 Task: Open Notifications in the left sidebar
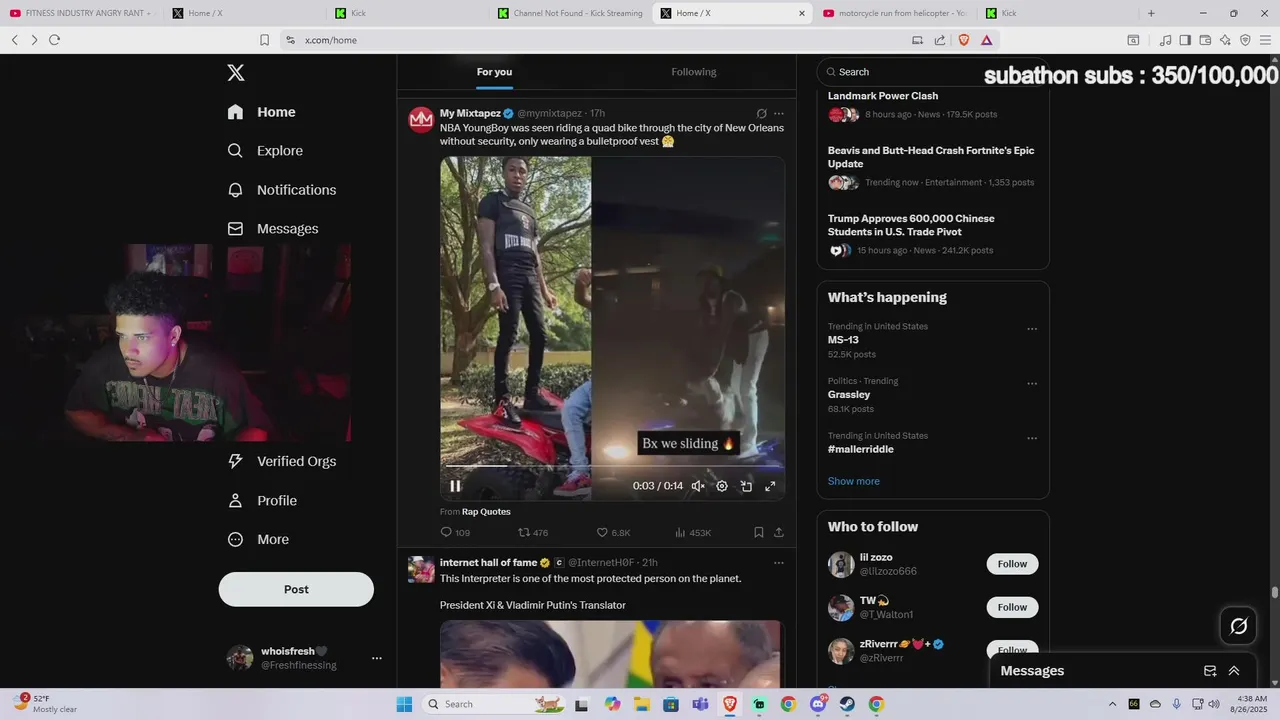281,190
